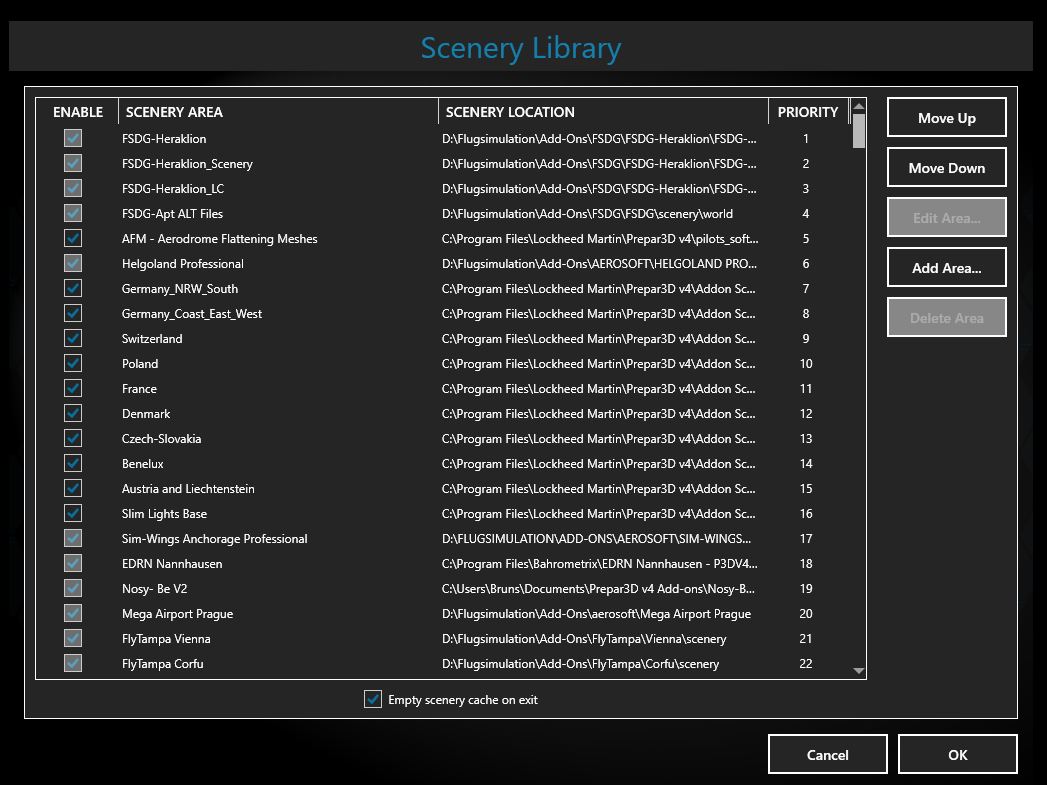Uncheck the Slim Lights Base entry
Image resolution: width=1047 pixels, height=785 pixels.
pos(73,513)
